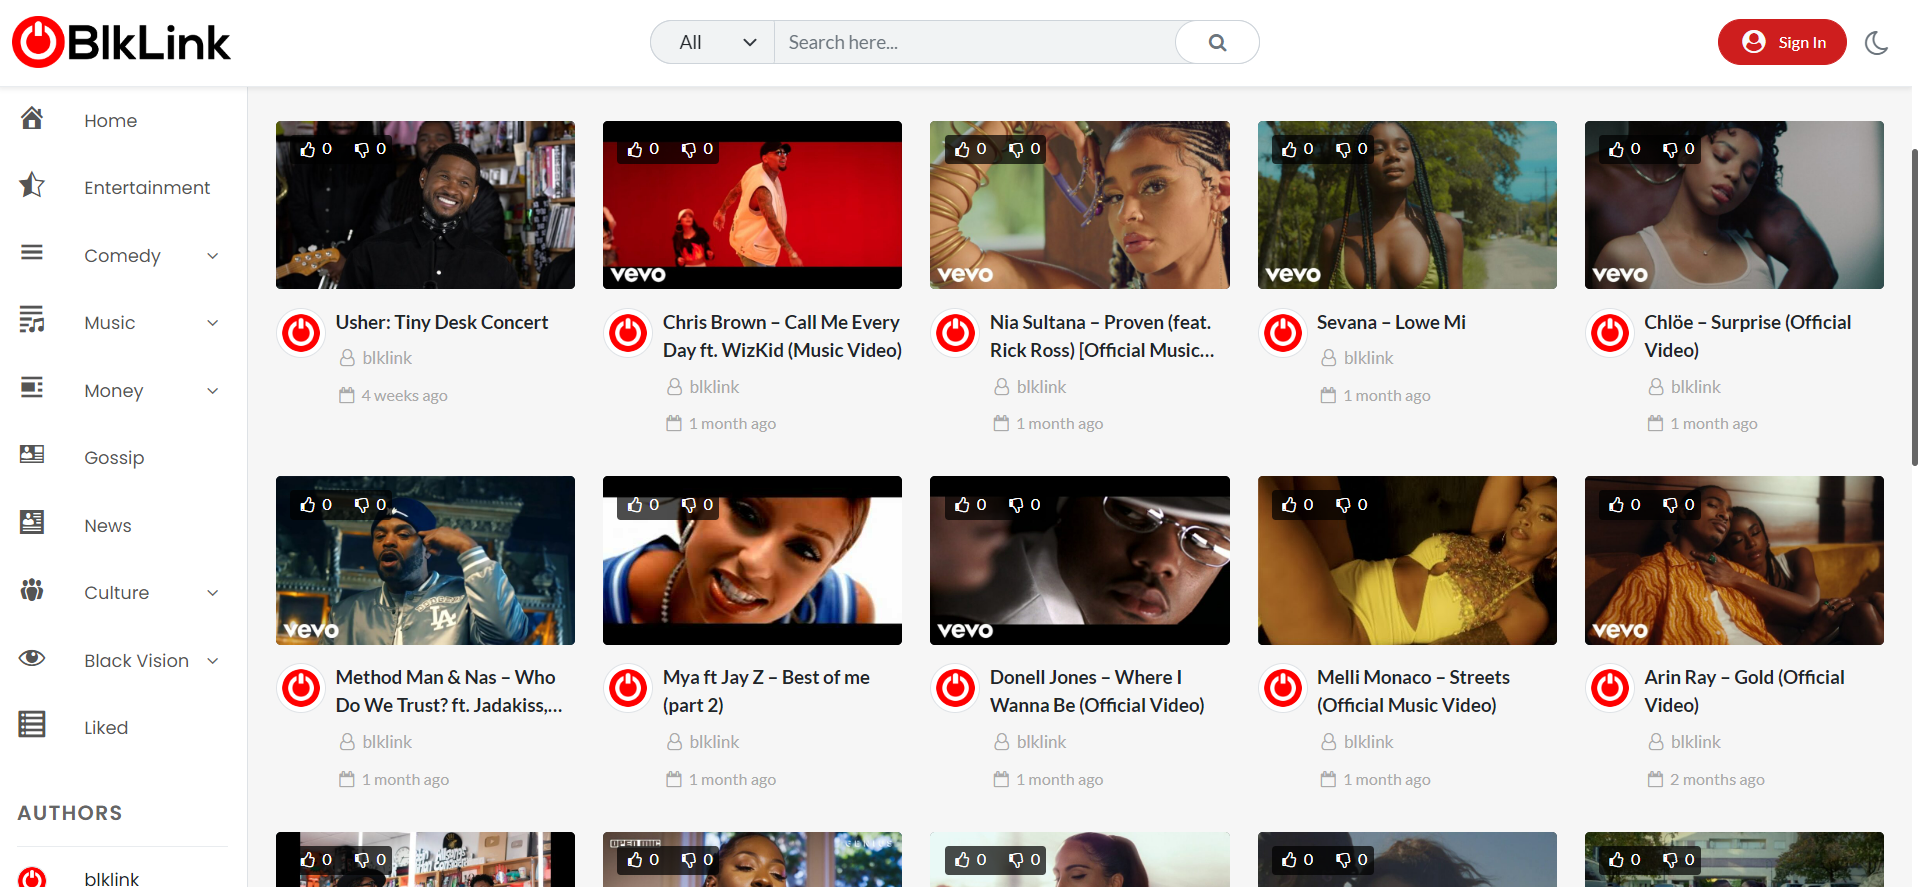Click blklink author under Melli Monaco video
Viewport: 1918px width, 887px height.
coord(1368,742)
